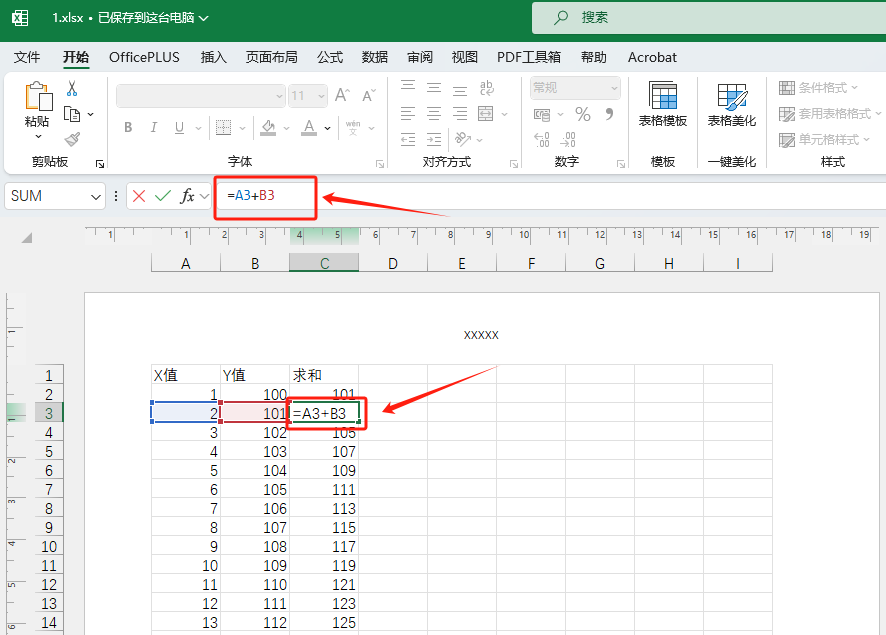Image resolution: width=886 pixels, height=635 pixels.
Task: Click the Cut scissors icon
Action: click(x=72, y=89)
